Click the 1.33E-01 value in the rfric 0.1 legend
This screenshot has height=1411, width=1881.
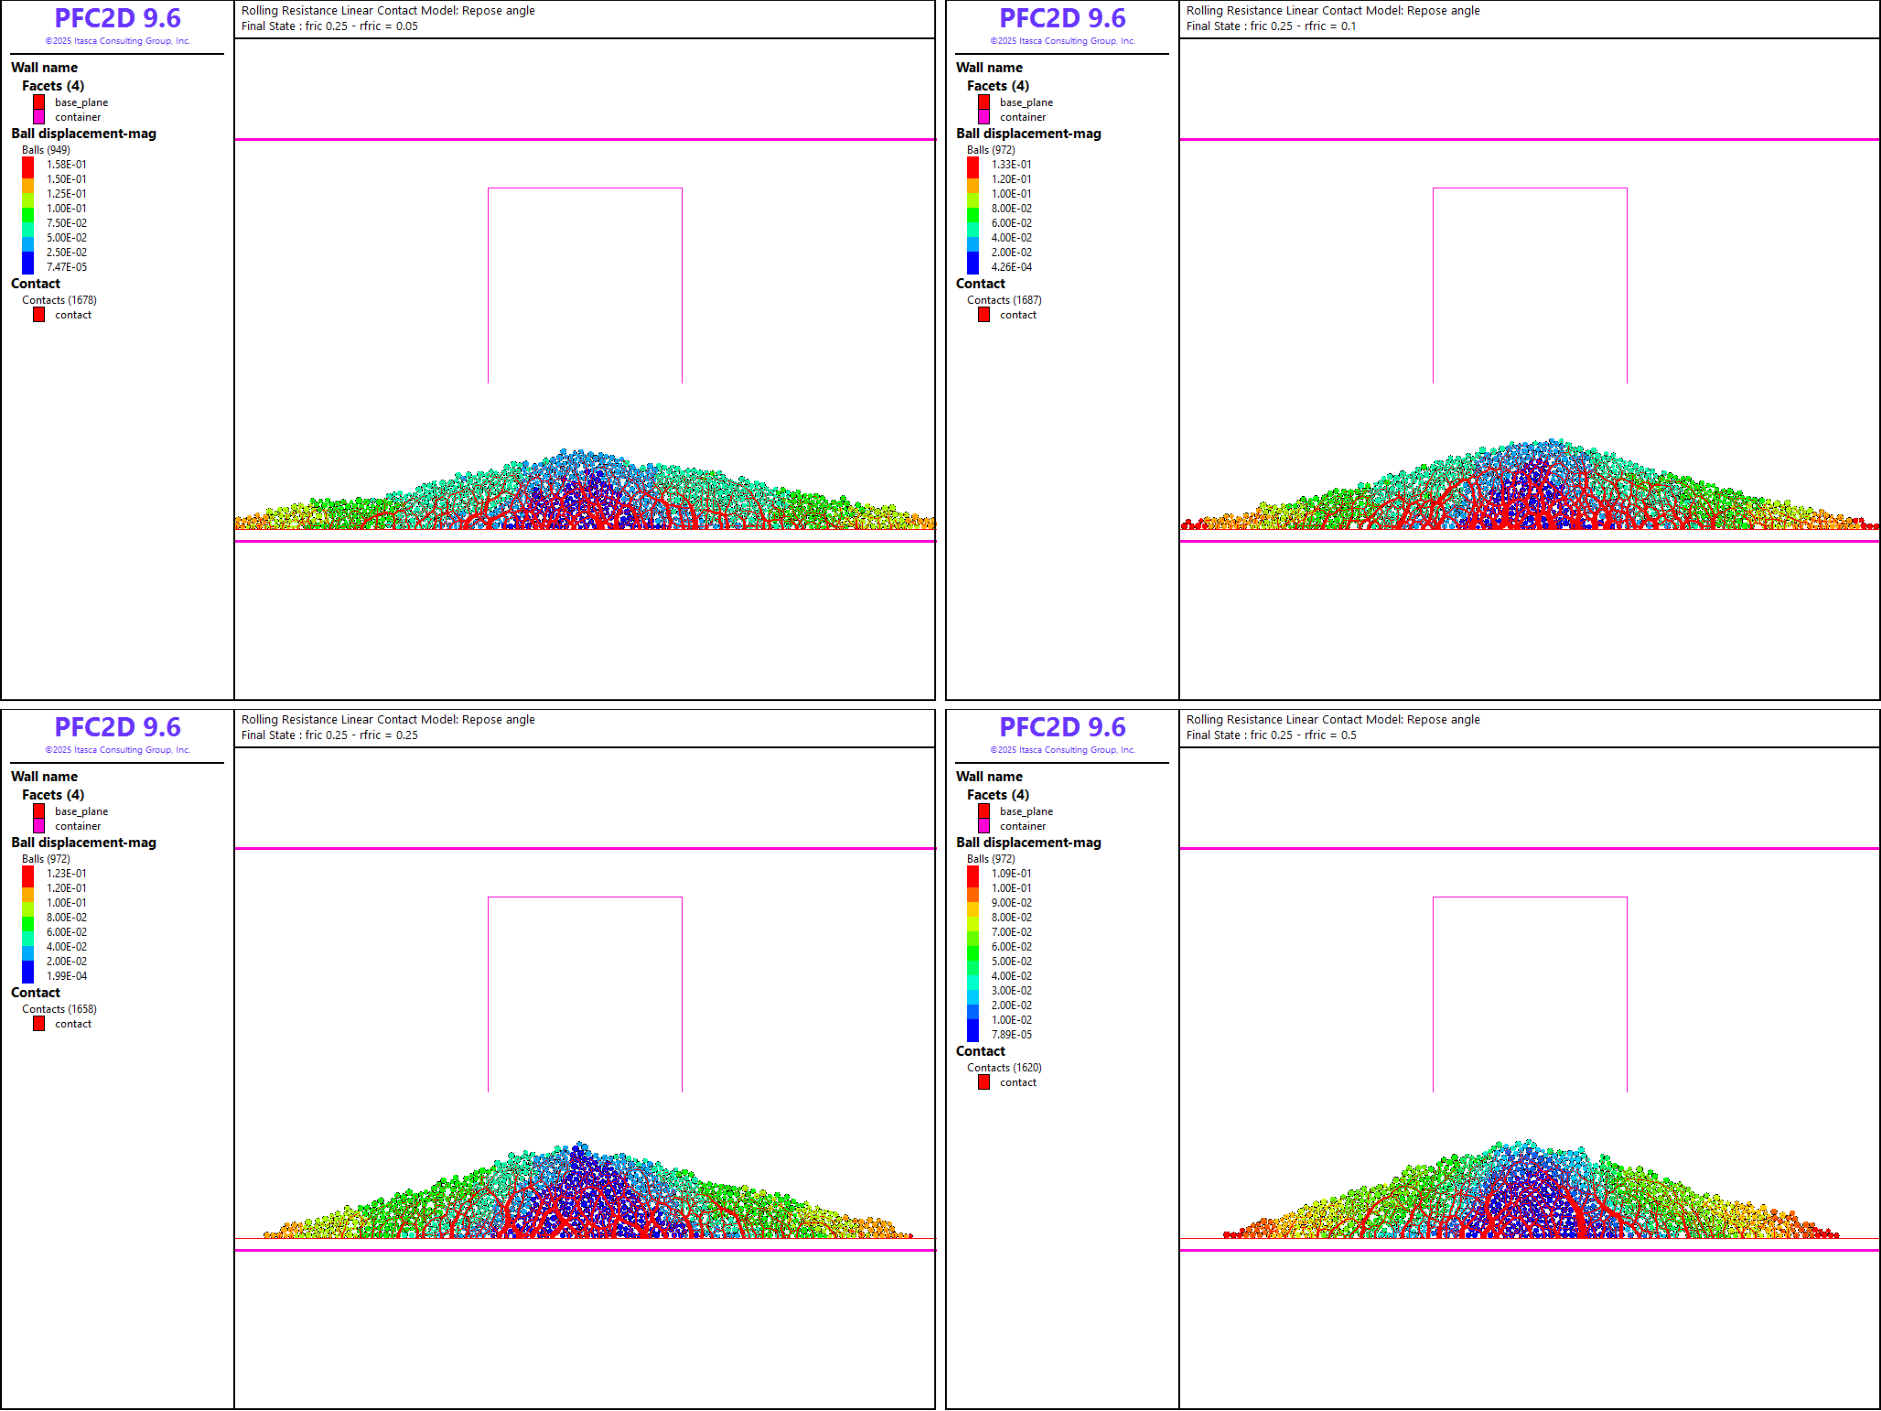pyautogui.click(x=1011, y=165)
